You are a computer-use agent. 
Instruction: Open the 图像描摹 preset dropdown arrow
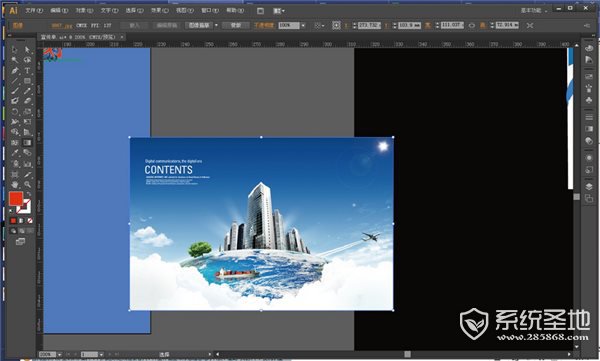tap(216, 25)
